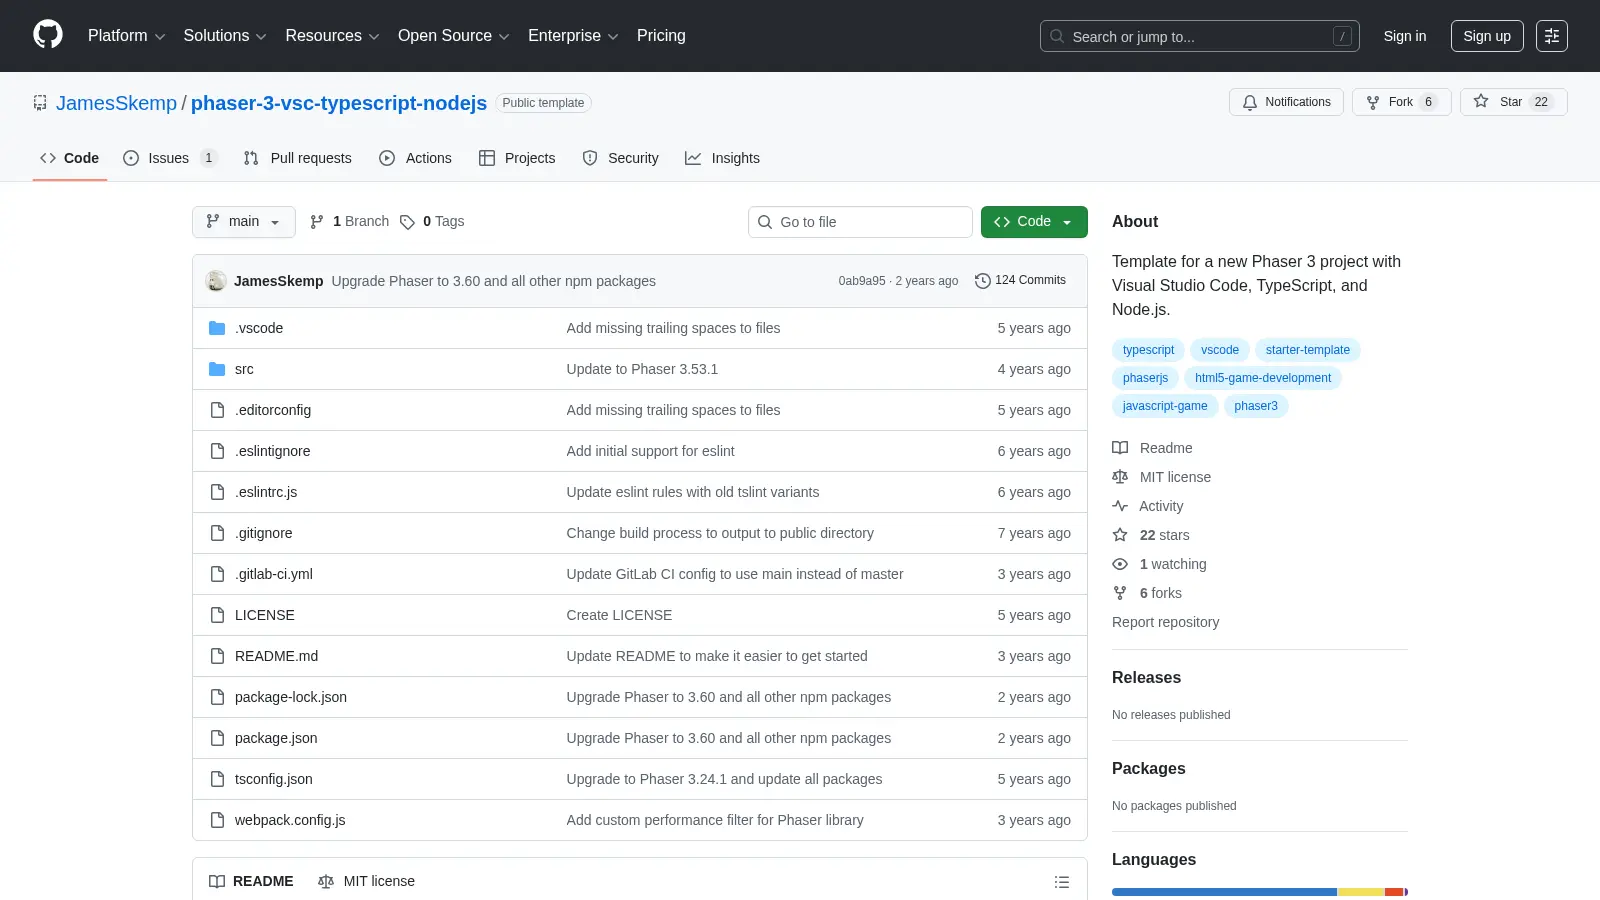Click the typescript topic tag

click(1148, 350)
